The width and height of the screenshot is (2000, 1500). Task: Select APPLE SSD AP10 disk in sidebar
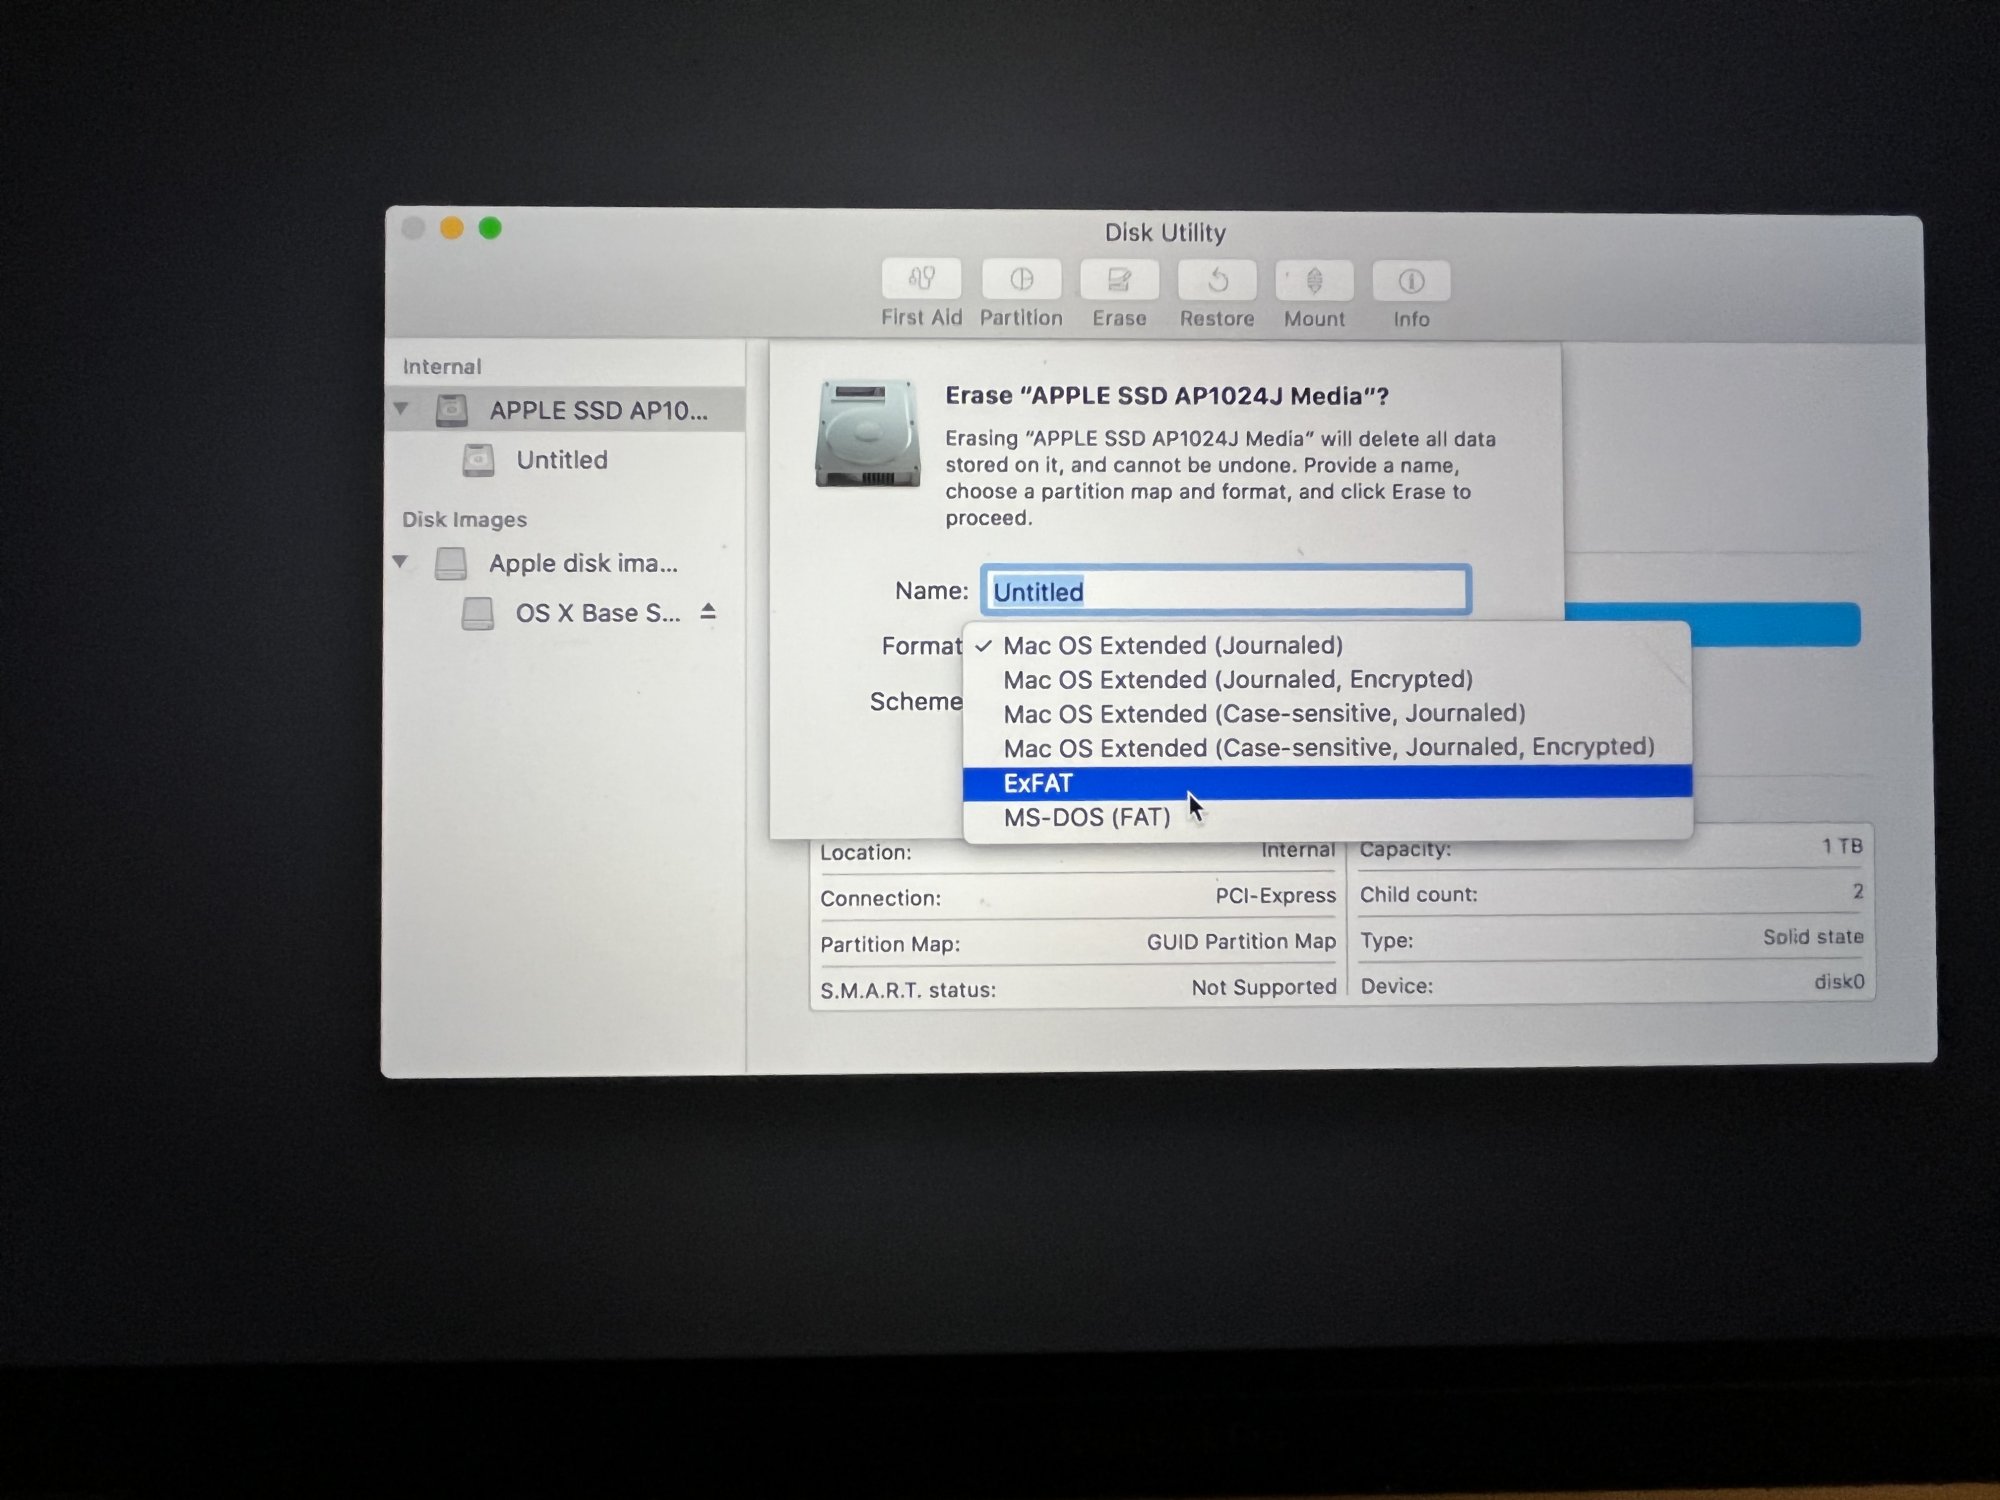click(x=597, y=410)
